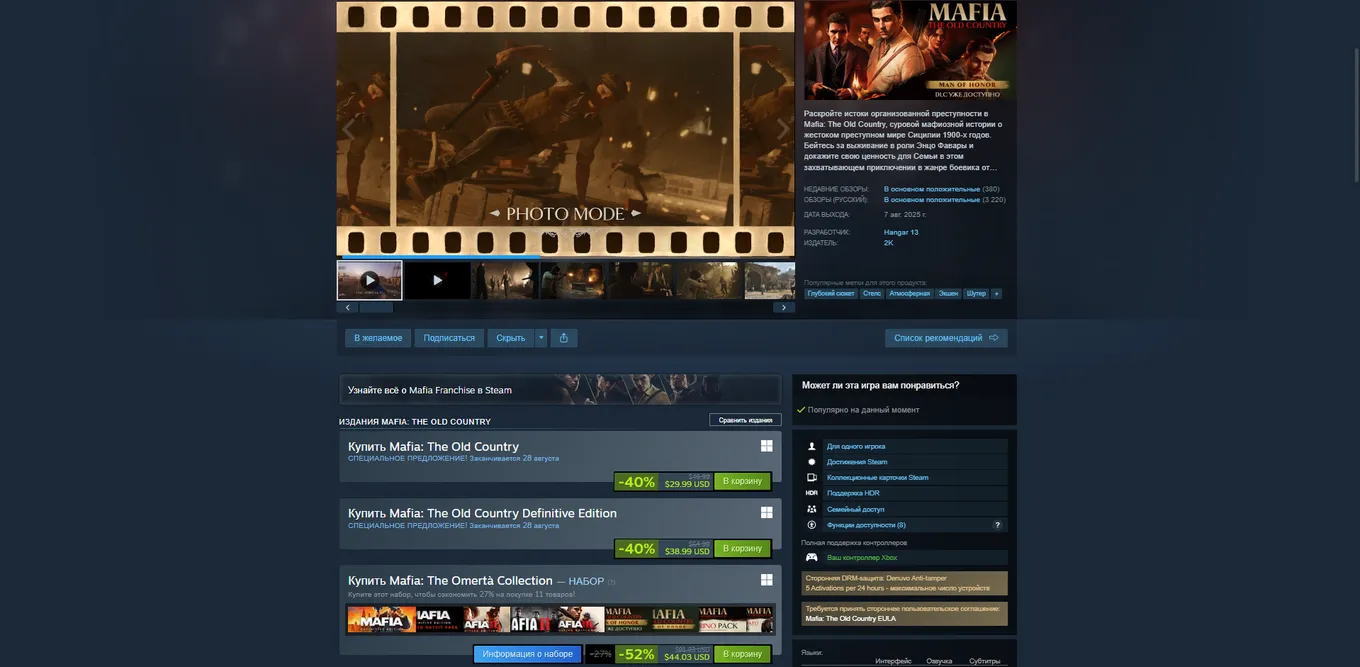Add Definitive Edition to cart

(x=742, y=549)
